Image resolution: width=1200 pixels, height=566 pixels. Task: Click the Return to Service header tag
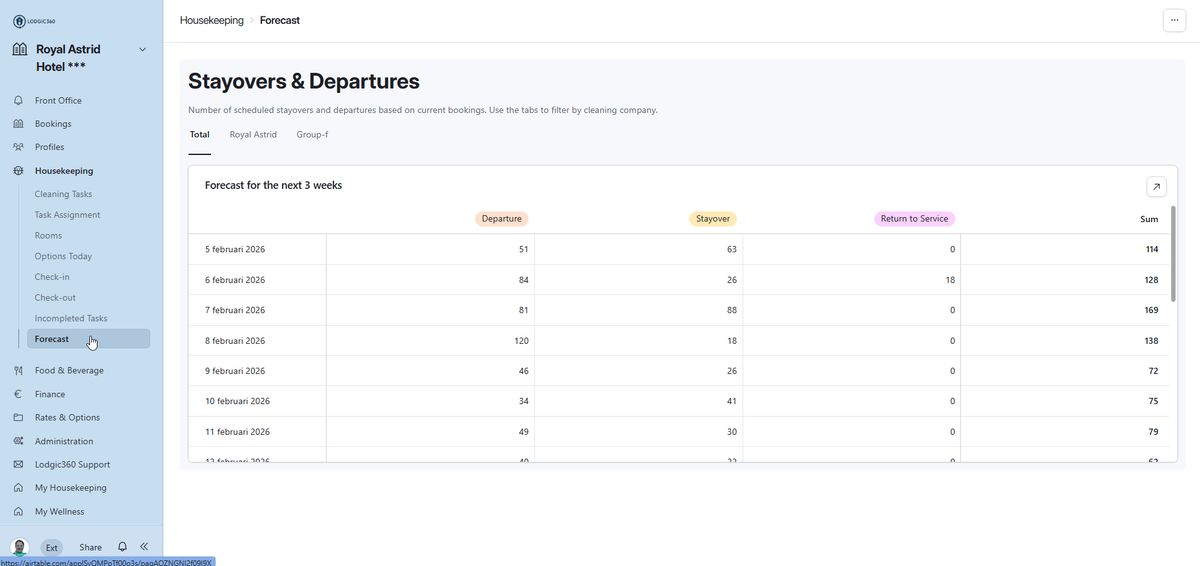[x=914, y=218]
